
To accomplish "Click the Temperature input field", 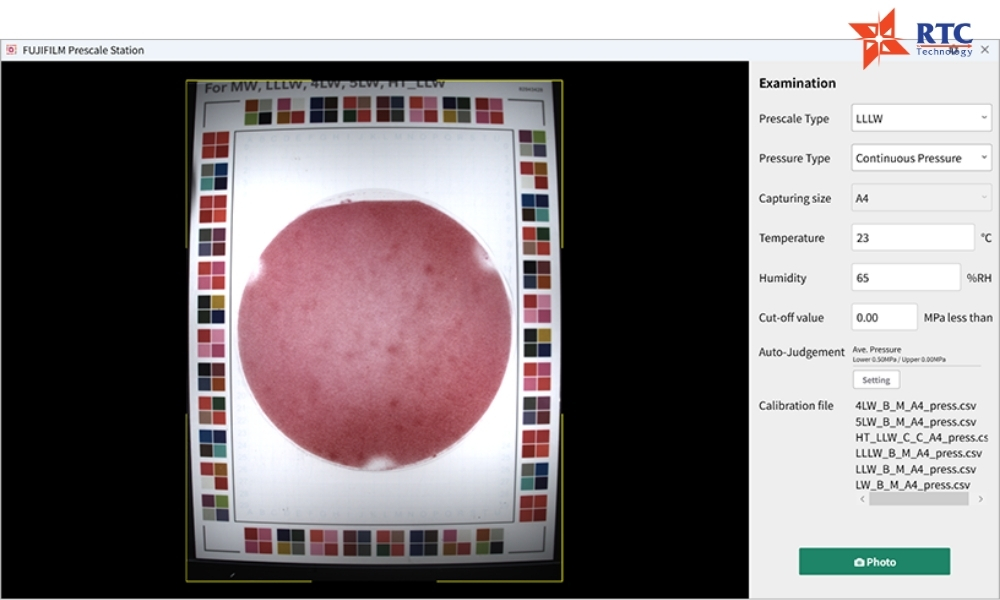I will [913, 238].
